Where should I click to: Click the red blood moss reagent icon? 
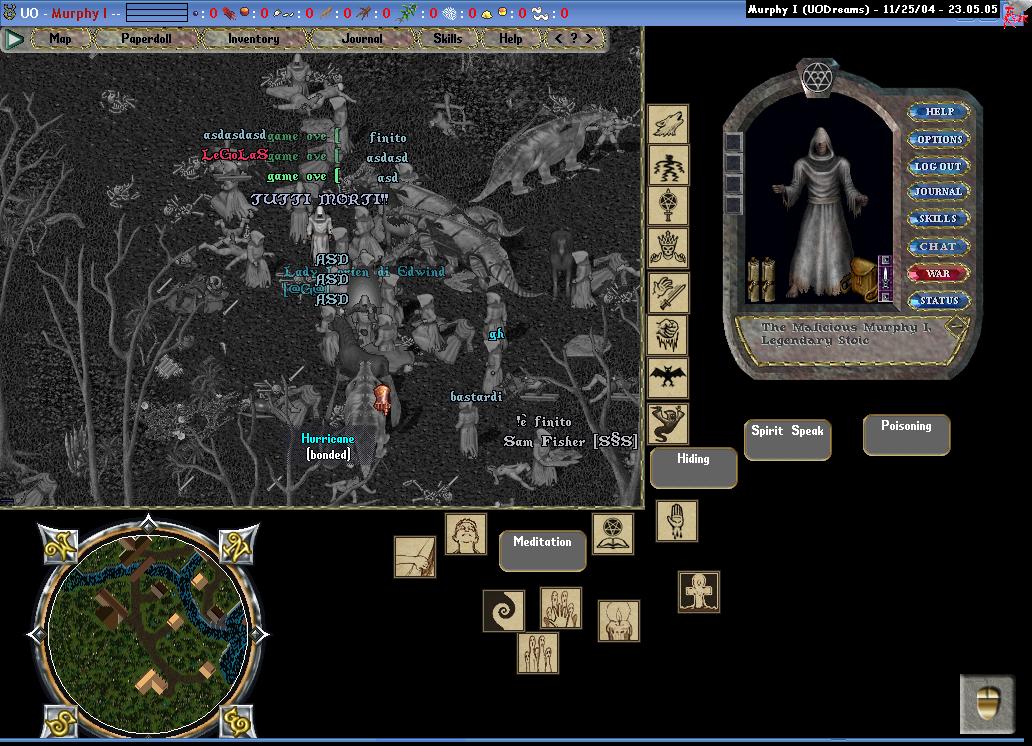pos(229,13)
